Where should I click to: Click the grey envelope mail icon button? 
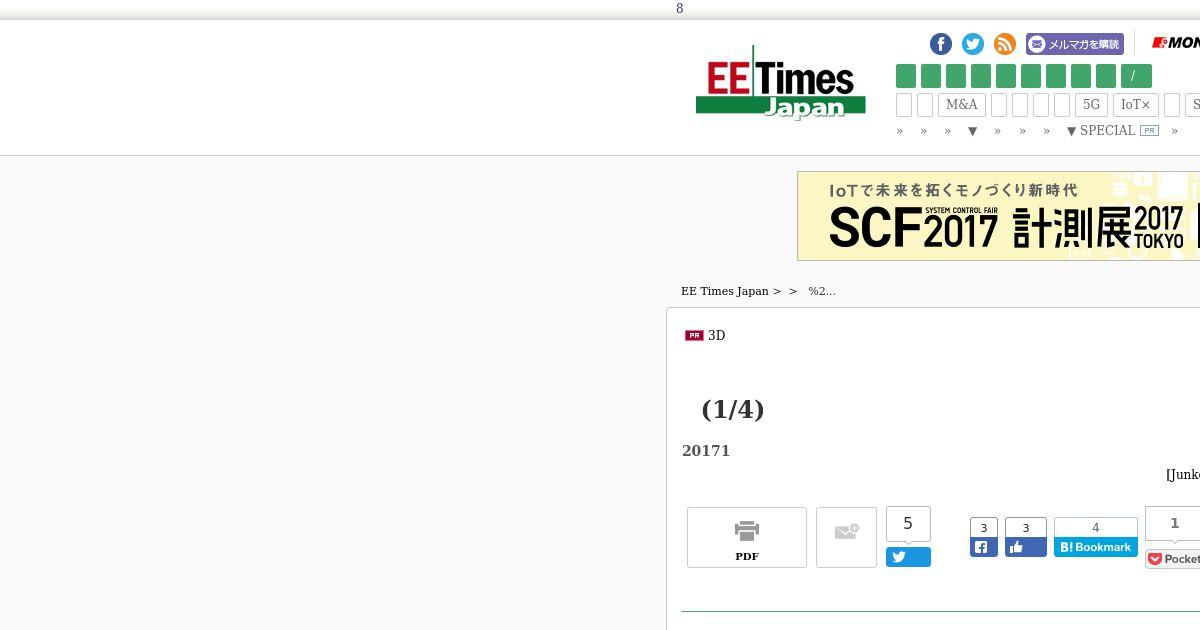click(x=846, y=538)
